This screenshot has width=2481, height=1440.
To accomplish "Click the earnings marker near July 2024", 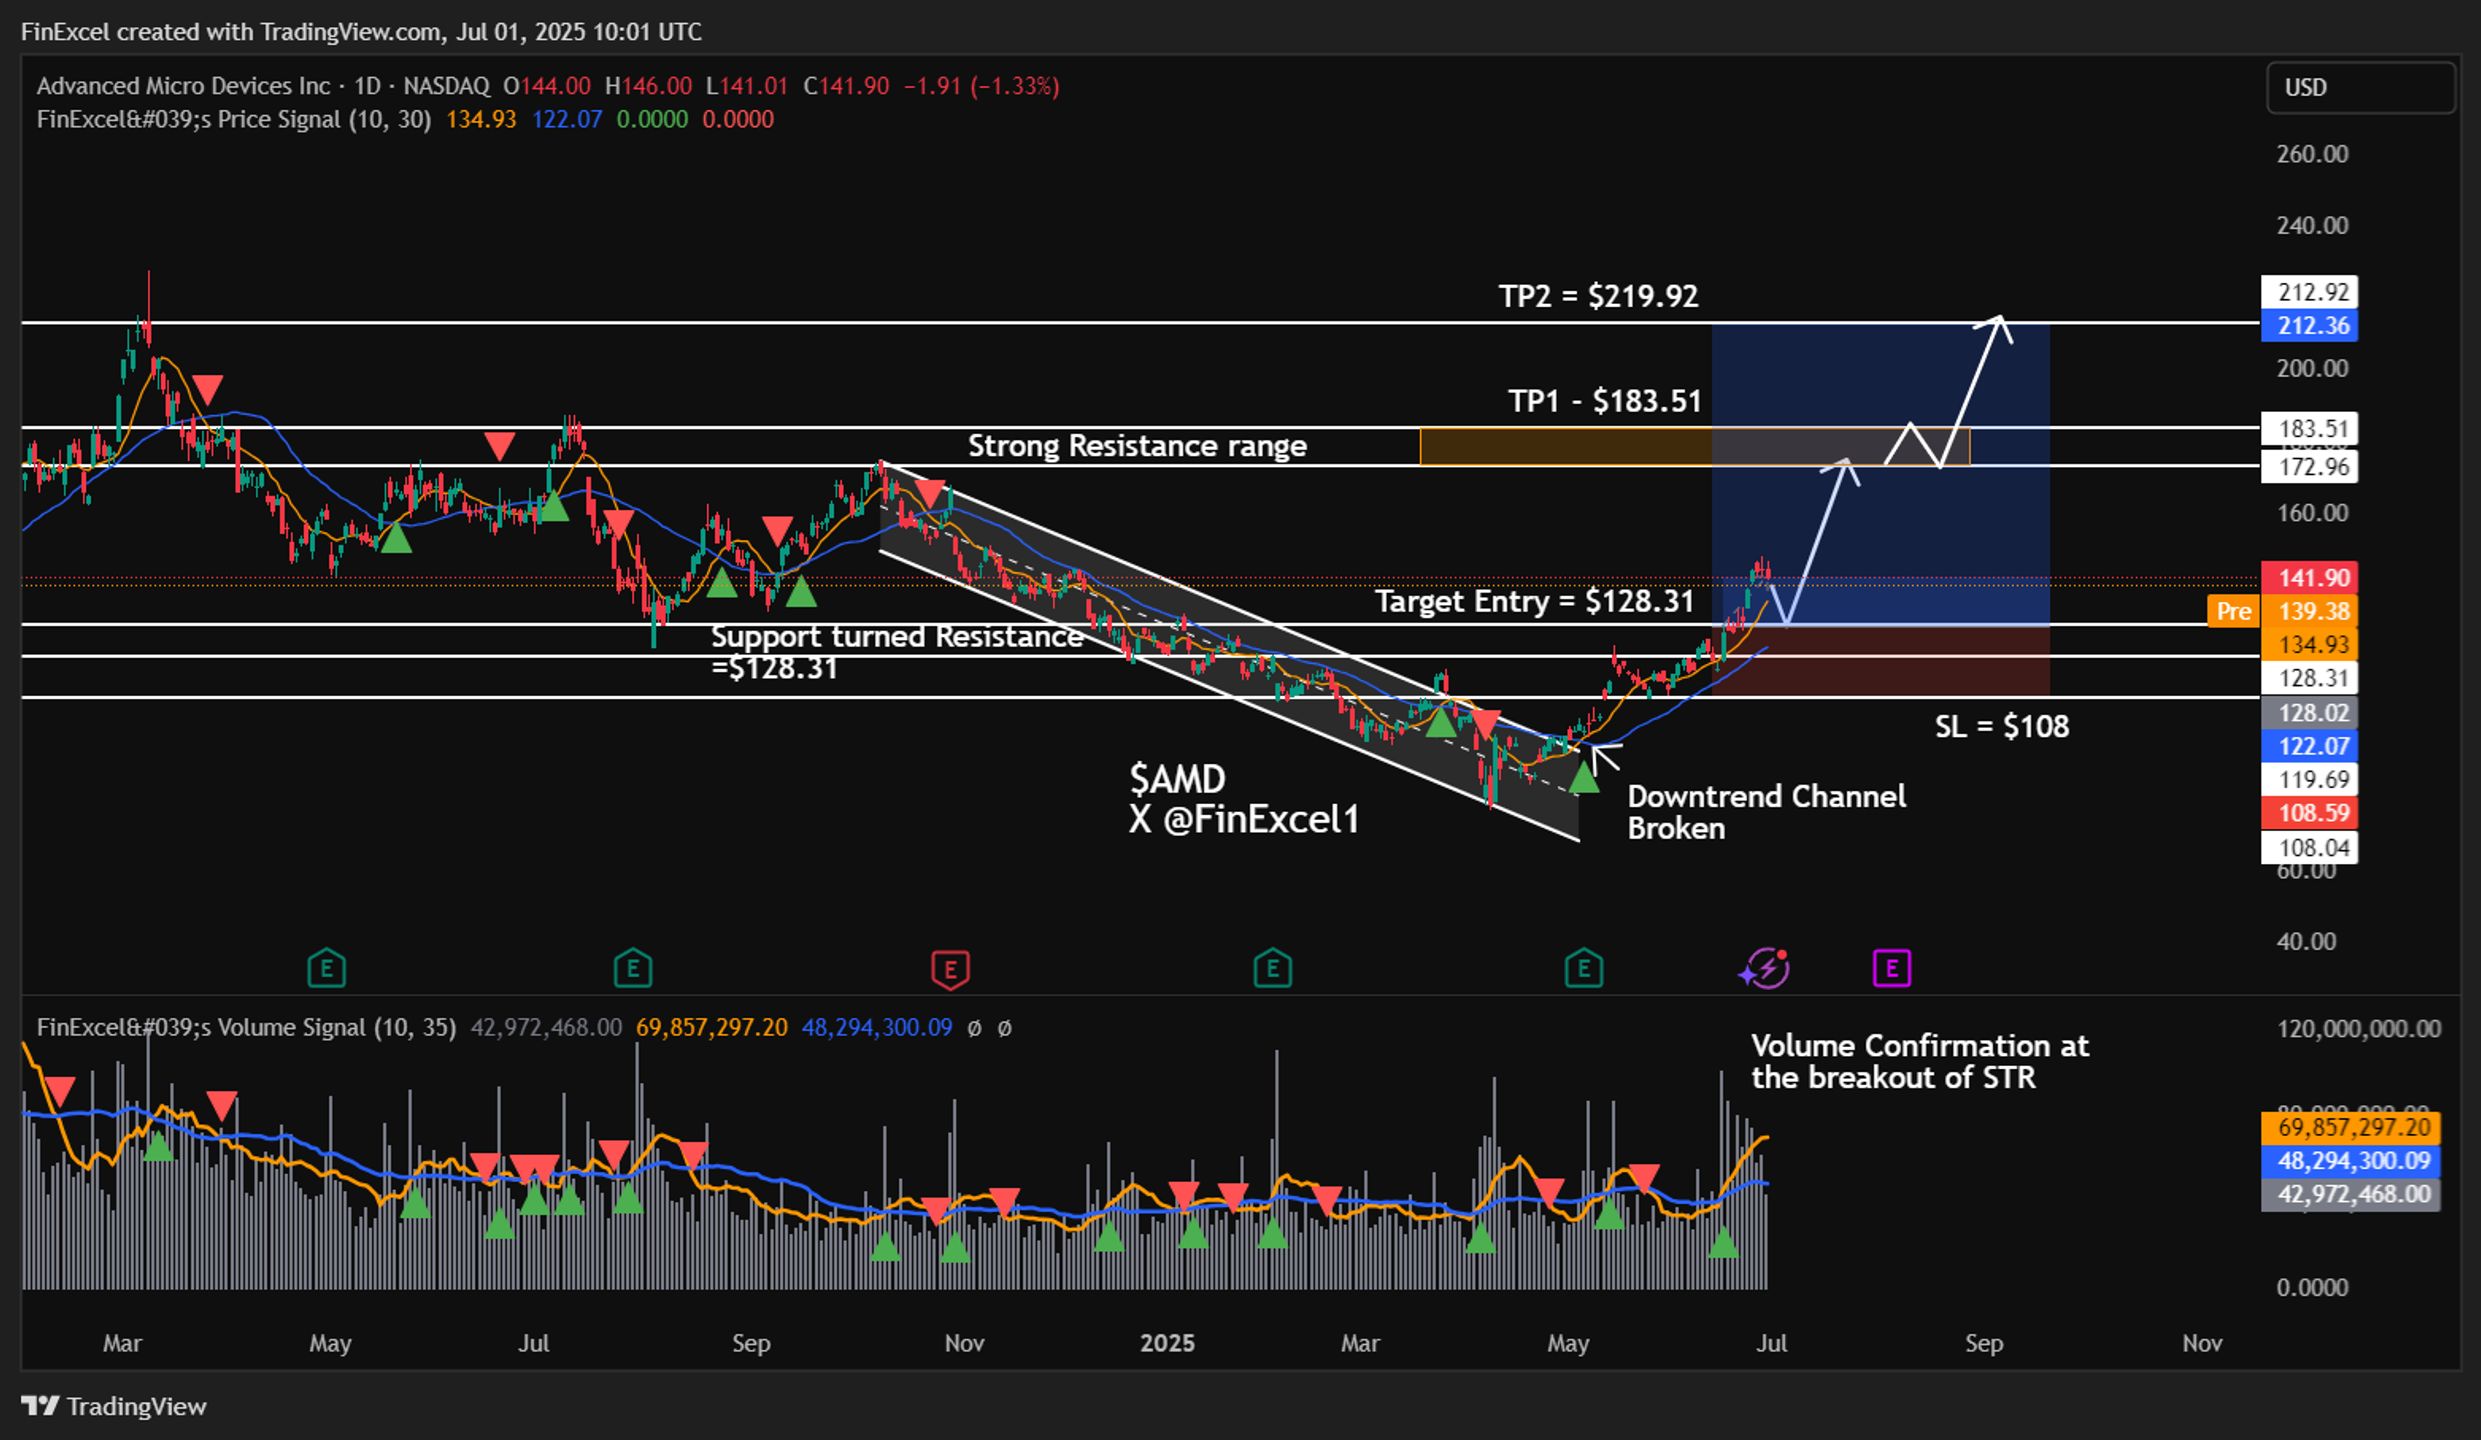I will pyautogui.click(x=632, y=968).
